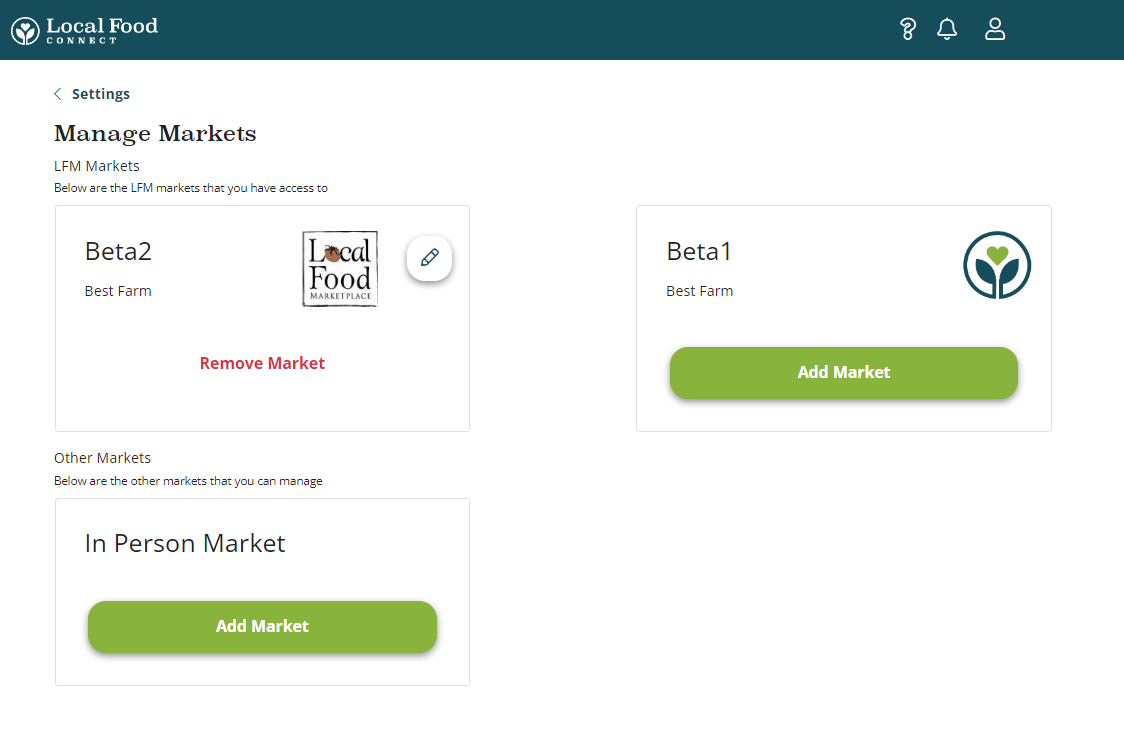
Task: Edit the Beta2 market with pencil icon
Action: [x=430, y=258]
